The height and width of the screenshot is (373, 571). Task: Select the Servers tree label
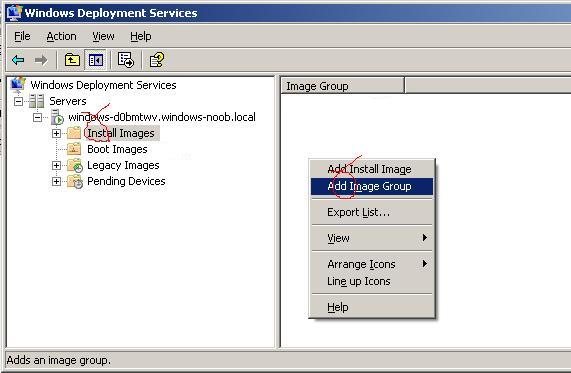[68, 101]
